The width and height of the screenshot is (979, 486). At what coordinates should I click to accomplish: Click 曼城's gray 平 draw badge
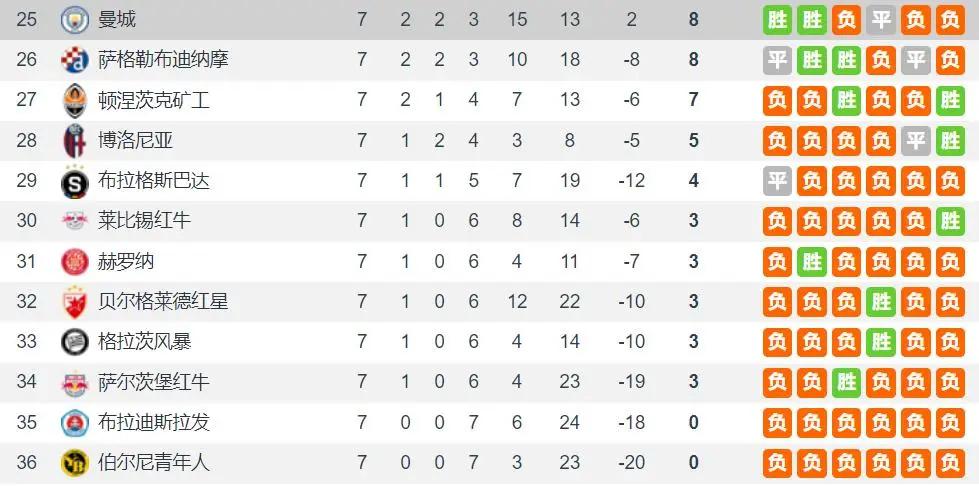point(881,19)
